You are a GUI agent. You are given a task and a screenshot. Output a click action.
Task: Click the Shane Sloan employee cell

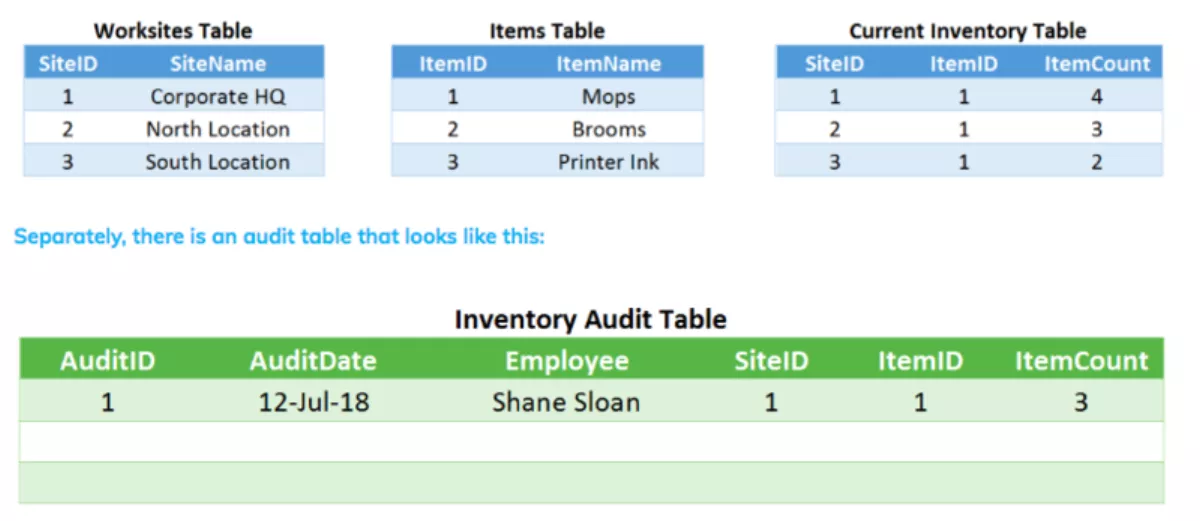point(566,402)
